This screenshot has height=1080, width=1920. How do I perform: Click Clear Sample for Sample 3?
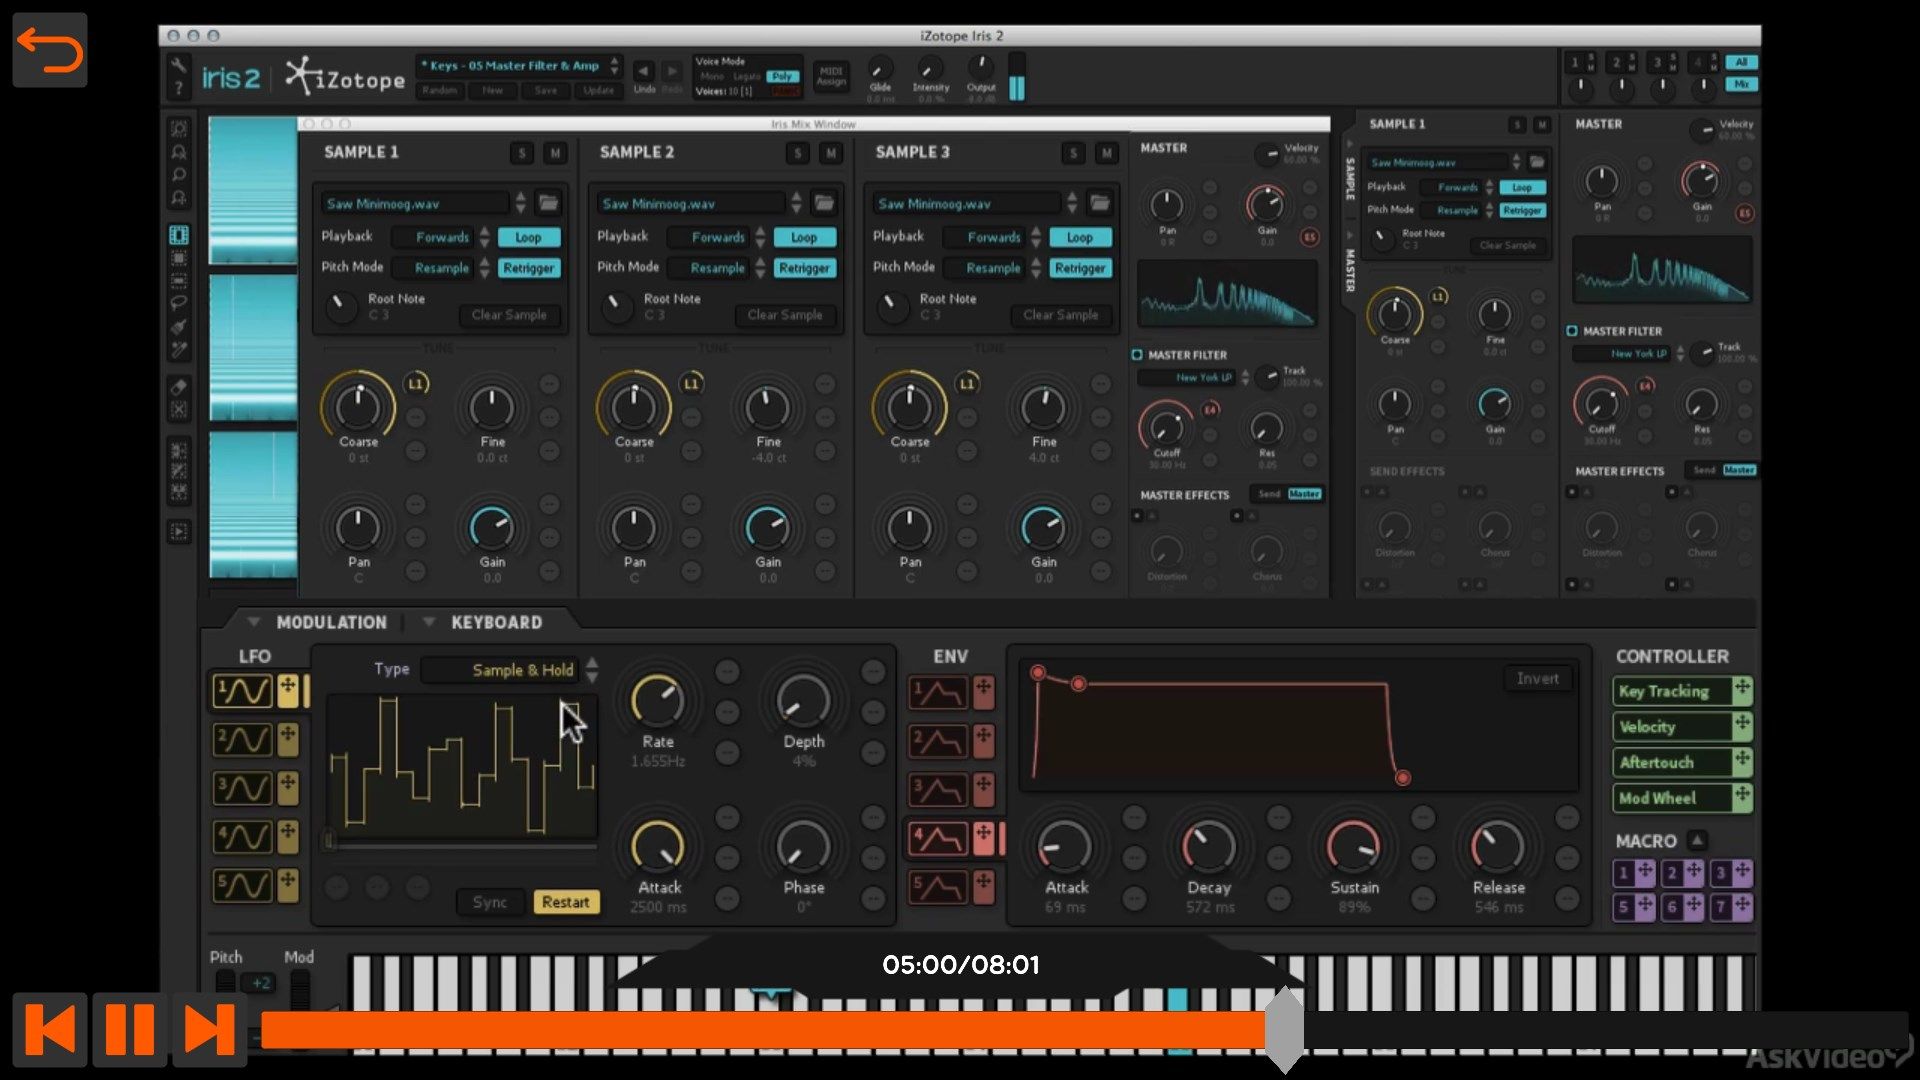pyautogui.click(x=1061, y=315)
